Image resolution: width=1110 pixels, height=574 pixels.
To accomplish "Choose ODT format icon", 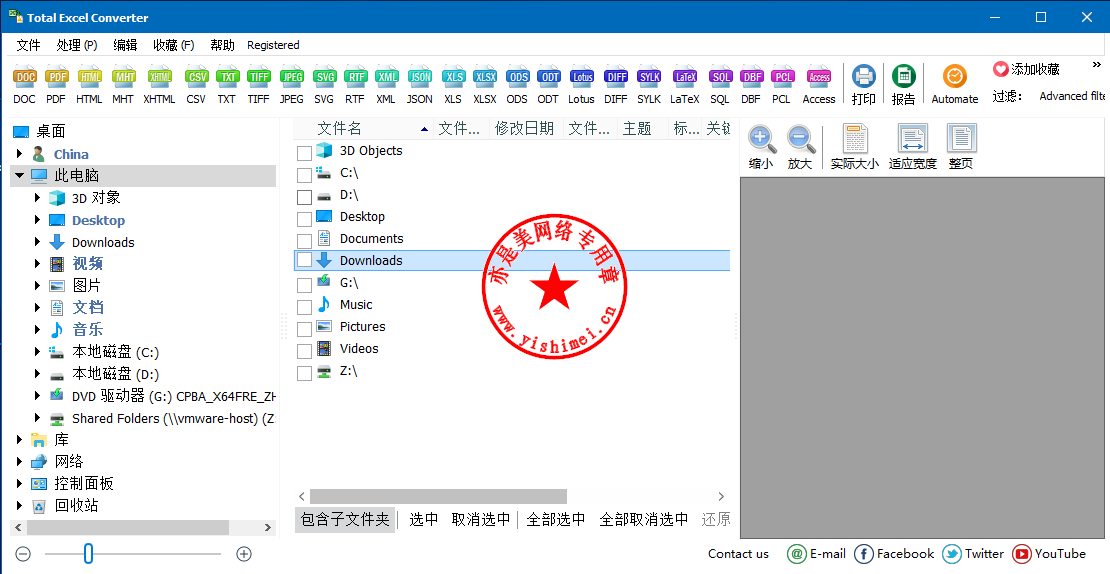I will pyautogui.click(x=549, y=85).
